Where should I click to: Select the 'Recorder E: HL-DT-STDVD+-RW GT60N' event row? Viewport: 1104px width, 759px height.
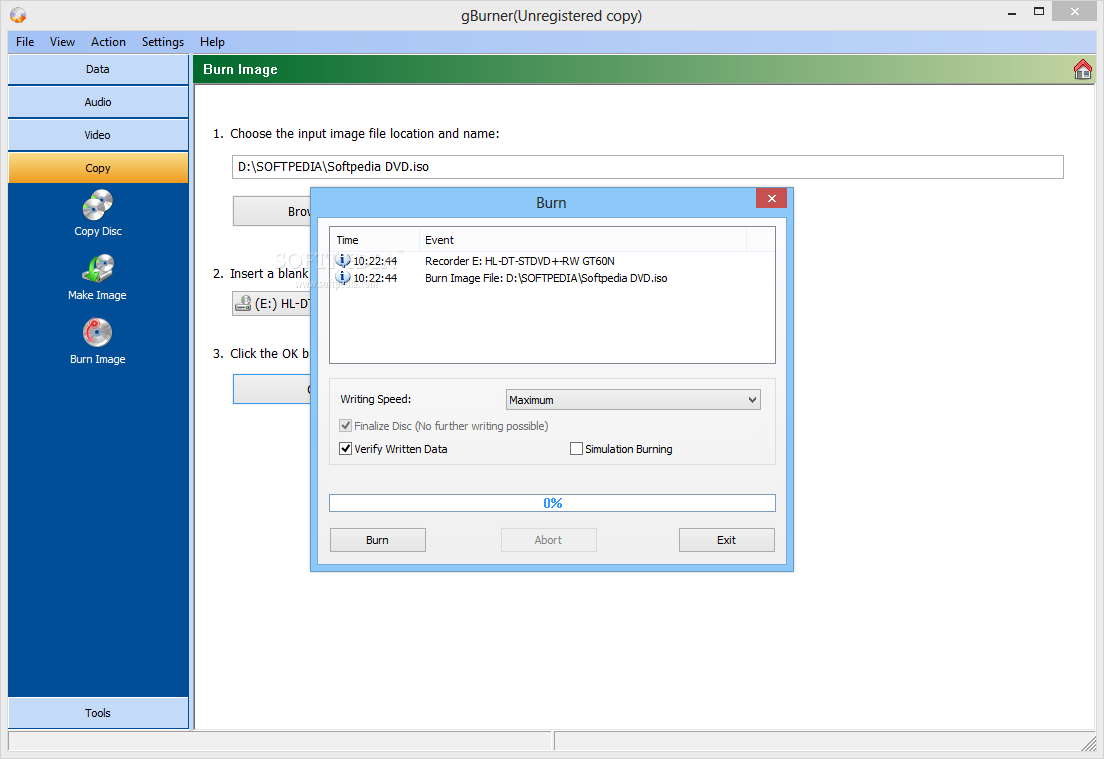pyautogui.click(x=552, y=261)
